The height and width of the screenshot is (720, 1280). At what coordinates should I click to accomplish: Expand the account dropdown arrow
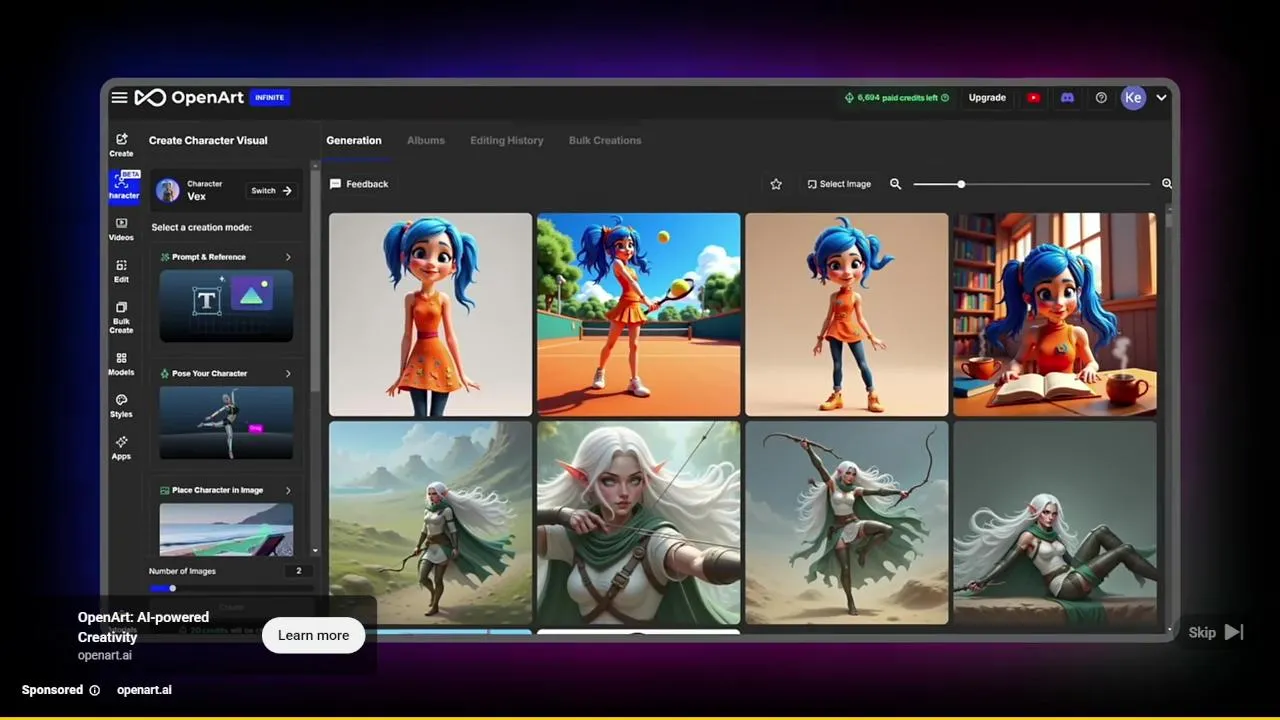pyautogui.click(x=1161, y=98)
